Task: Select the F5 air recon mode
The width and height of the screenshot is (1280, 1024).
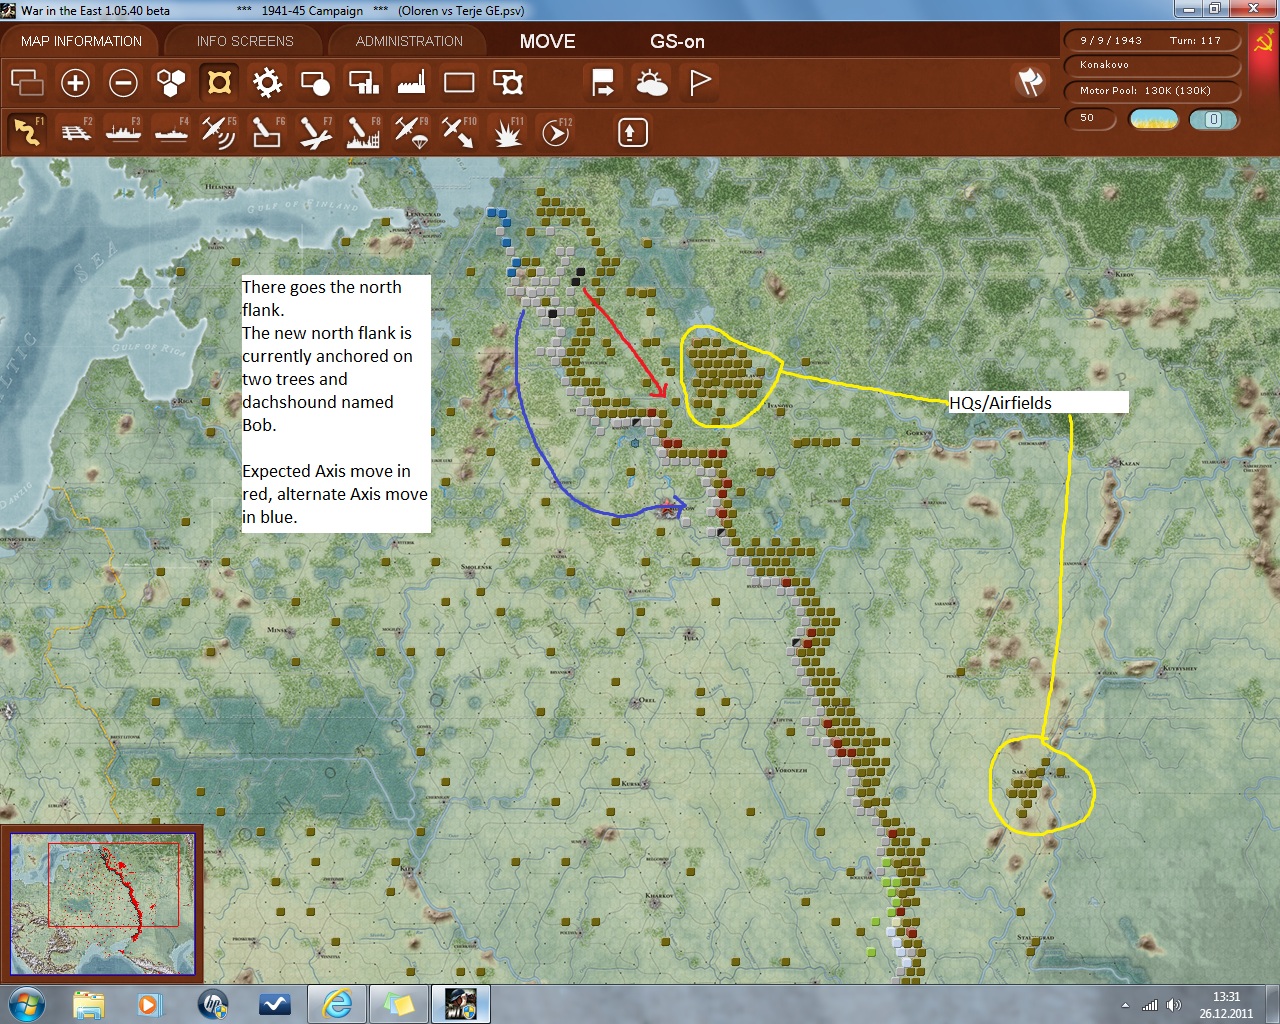Action: point(219,131)
